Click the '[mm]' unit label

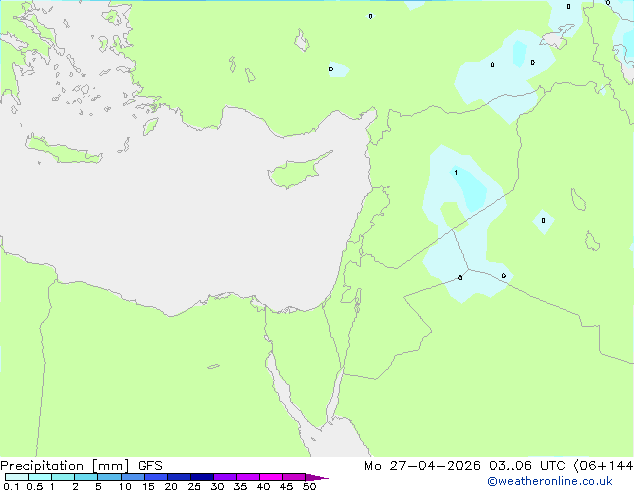pyautogui.click(x=110, y=466)
